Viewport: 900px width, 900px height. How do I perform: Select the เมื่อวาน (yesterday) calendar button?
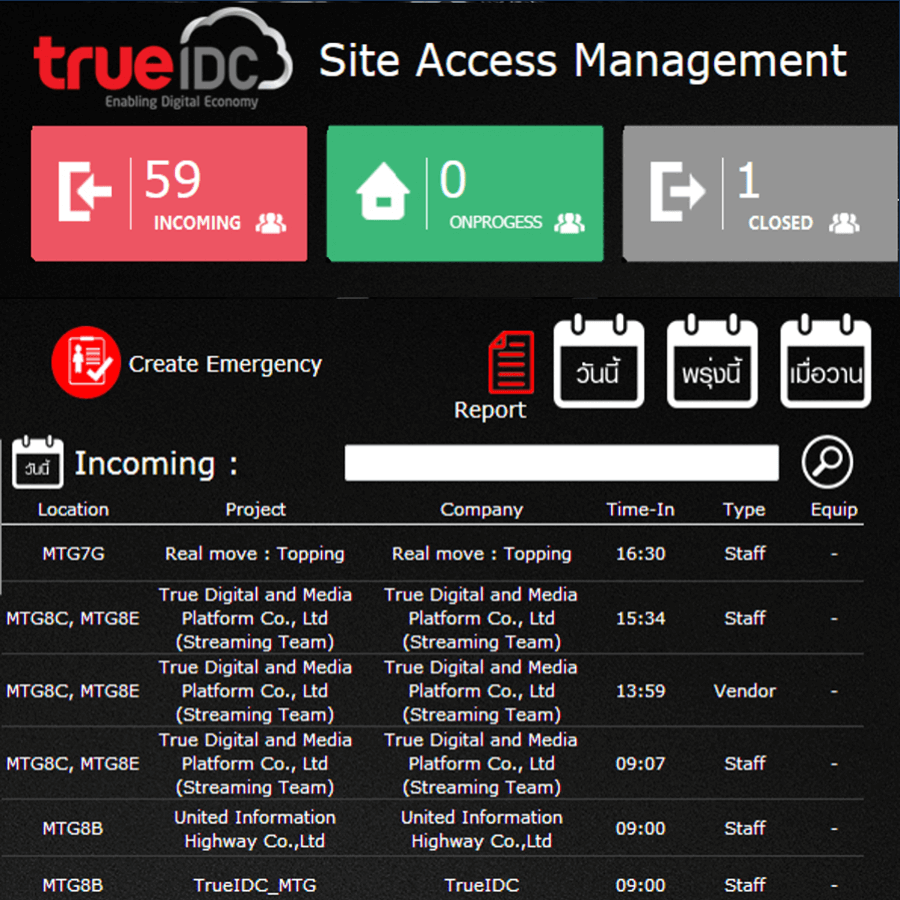(x=825, y=361)
